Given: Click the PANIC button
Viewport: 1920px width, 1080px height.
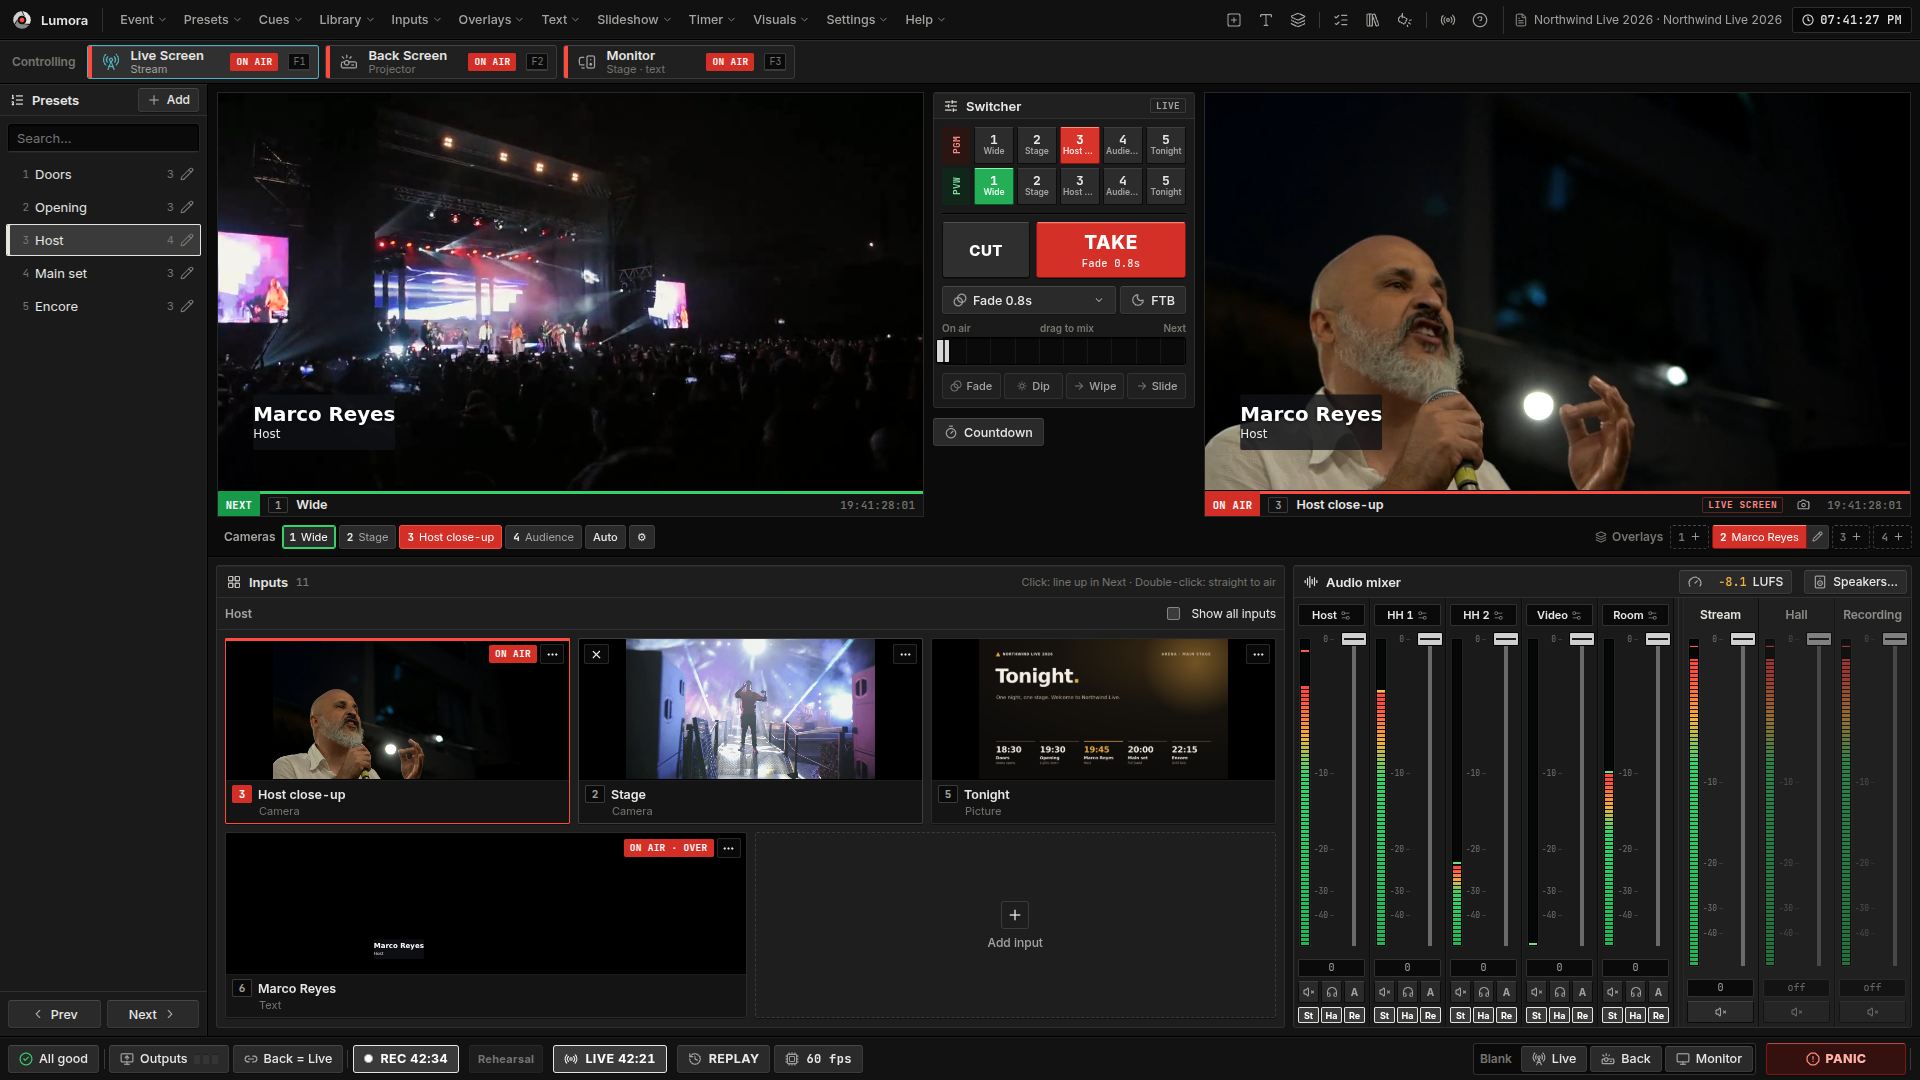Looking at the screenshot, I should click(x=1836, y=1059).
